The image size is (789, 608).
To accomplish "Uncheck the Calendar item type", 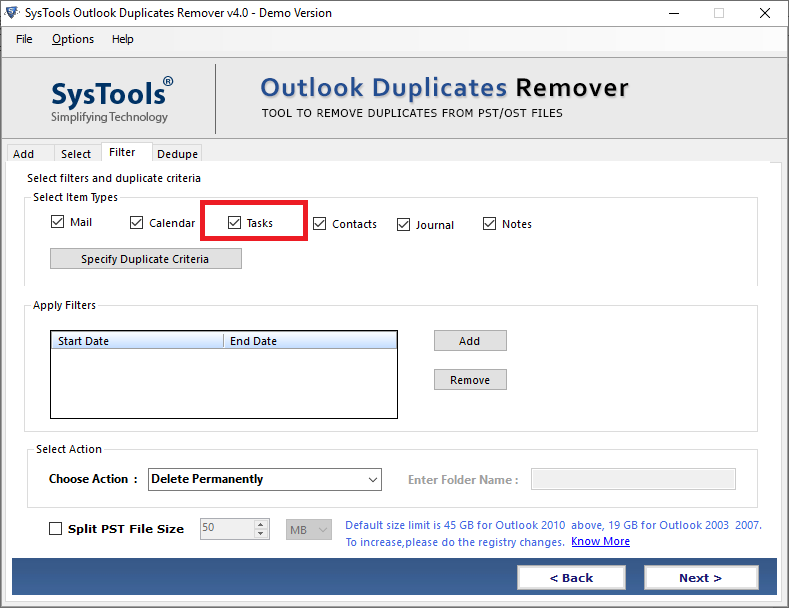I will pyautogui.click(x=136, y=222).
